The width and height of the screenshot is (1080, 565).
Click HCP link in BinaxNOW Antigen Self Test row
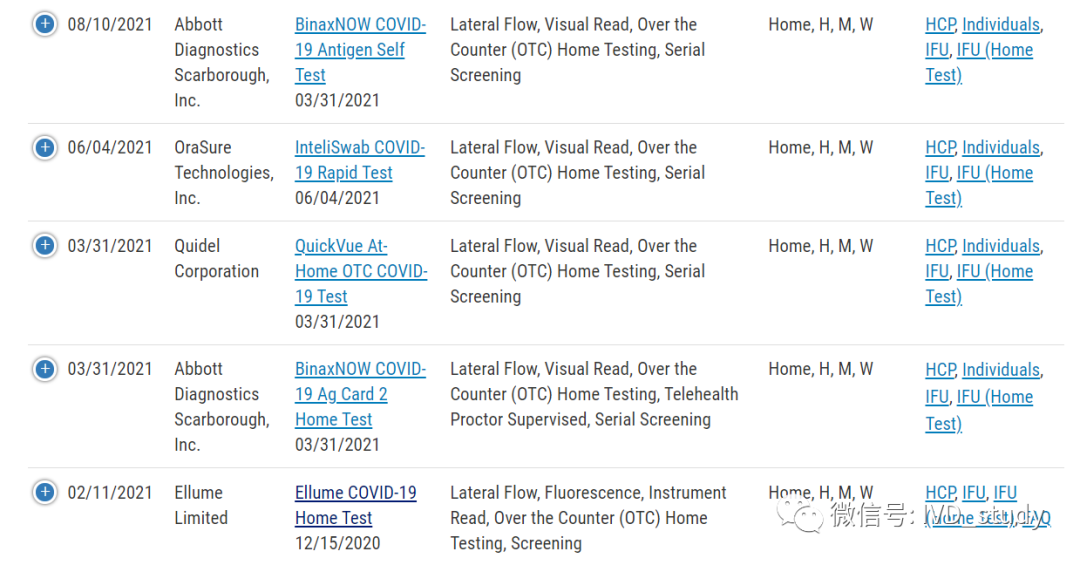[x=940, y=24]
